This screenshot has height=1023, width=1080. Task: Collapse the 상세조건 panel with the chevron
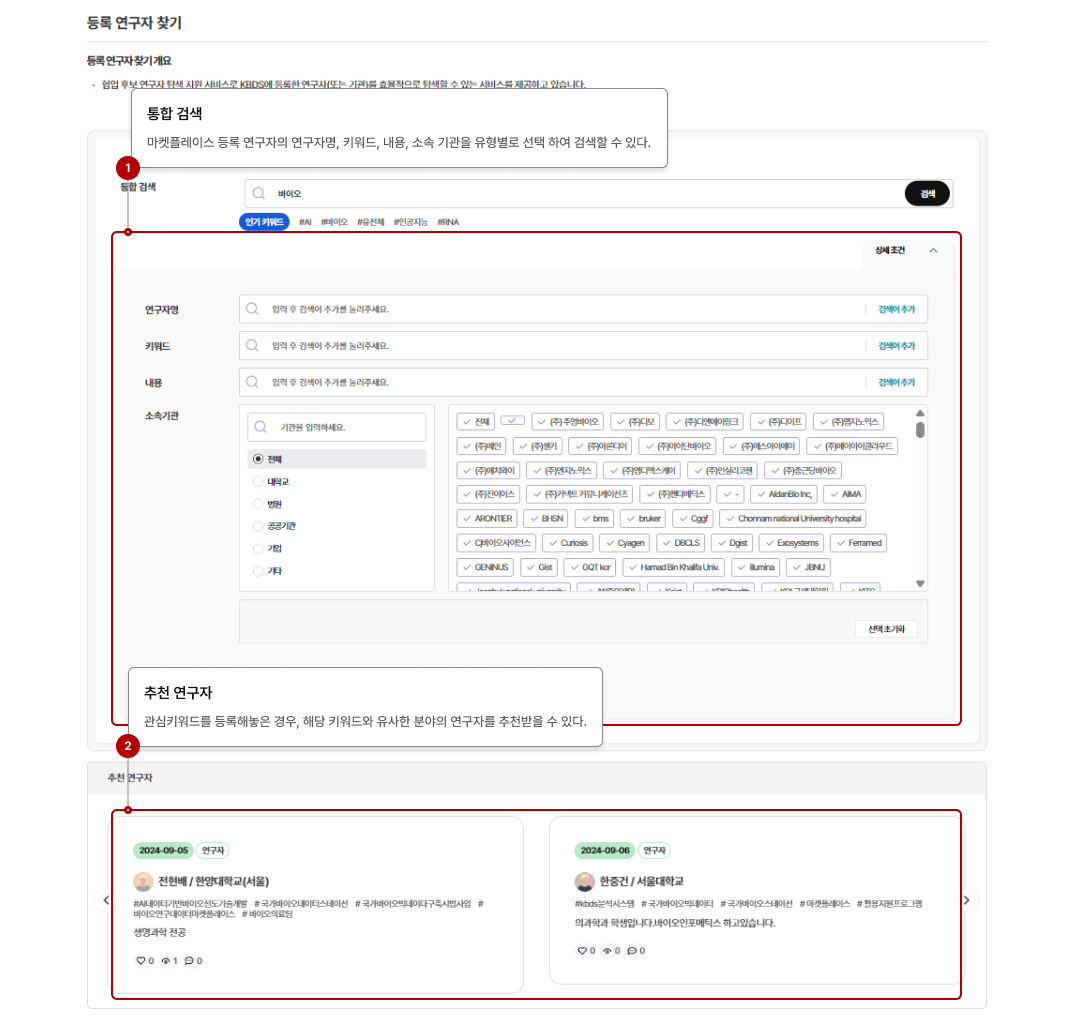(932, 250)
